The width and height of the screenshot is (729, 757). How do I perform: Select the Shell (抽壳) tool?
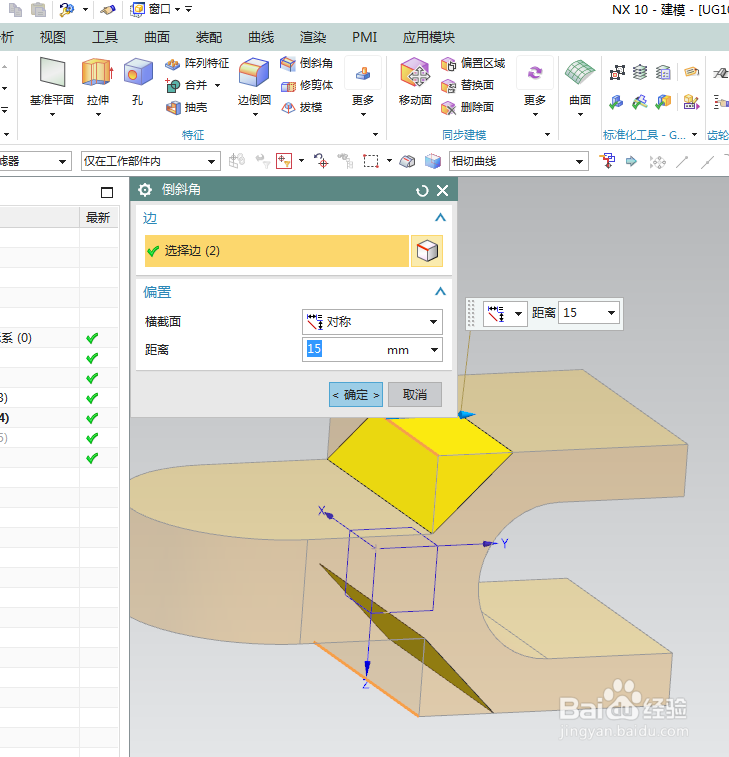coord(186,107)
